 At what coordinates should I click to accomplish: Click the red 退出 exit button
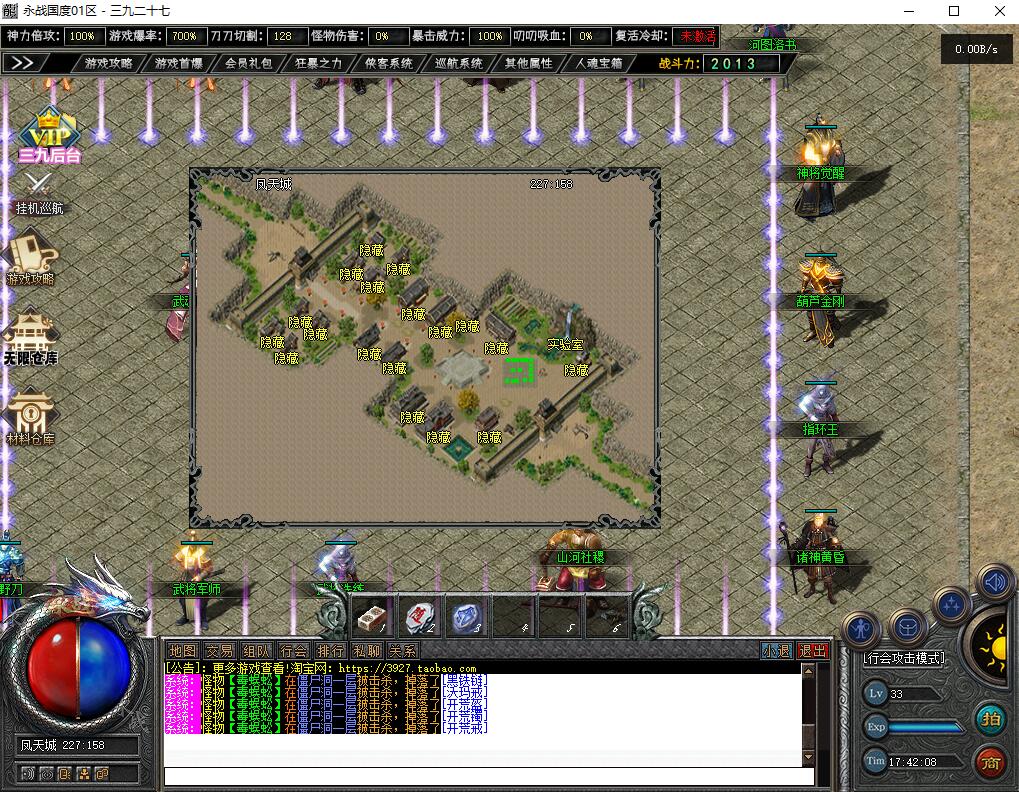(813, 651)
